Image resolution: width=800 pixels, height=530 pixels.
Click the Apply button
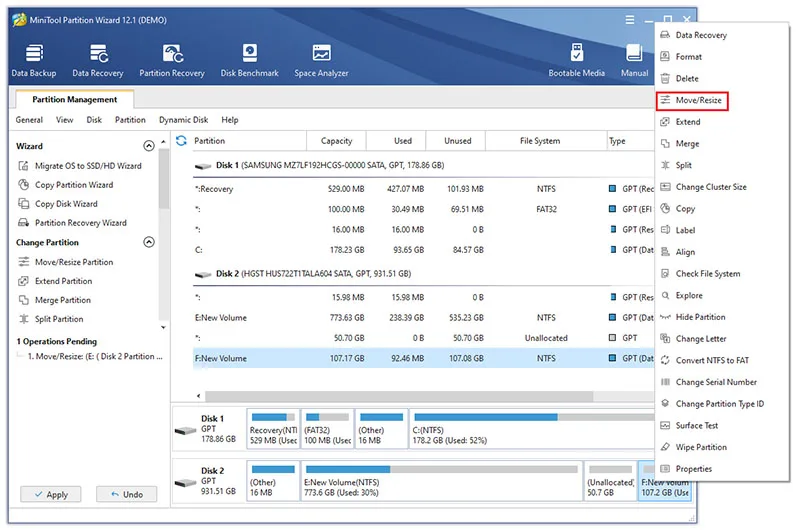point(51,494)
